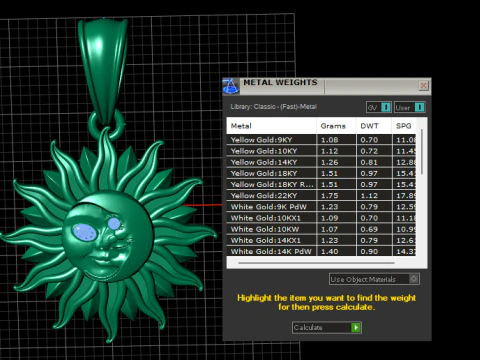The height and width of the screenshot is (360, 480).
Task: Select the Yellow Gold:10KY row
Action: (321, 151)
